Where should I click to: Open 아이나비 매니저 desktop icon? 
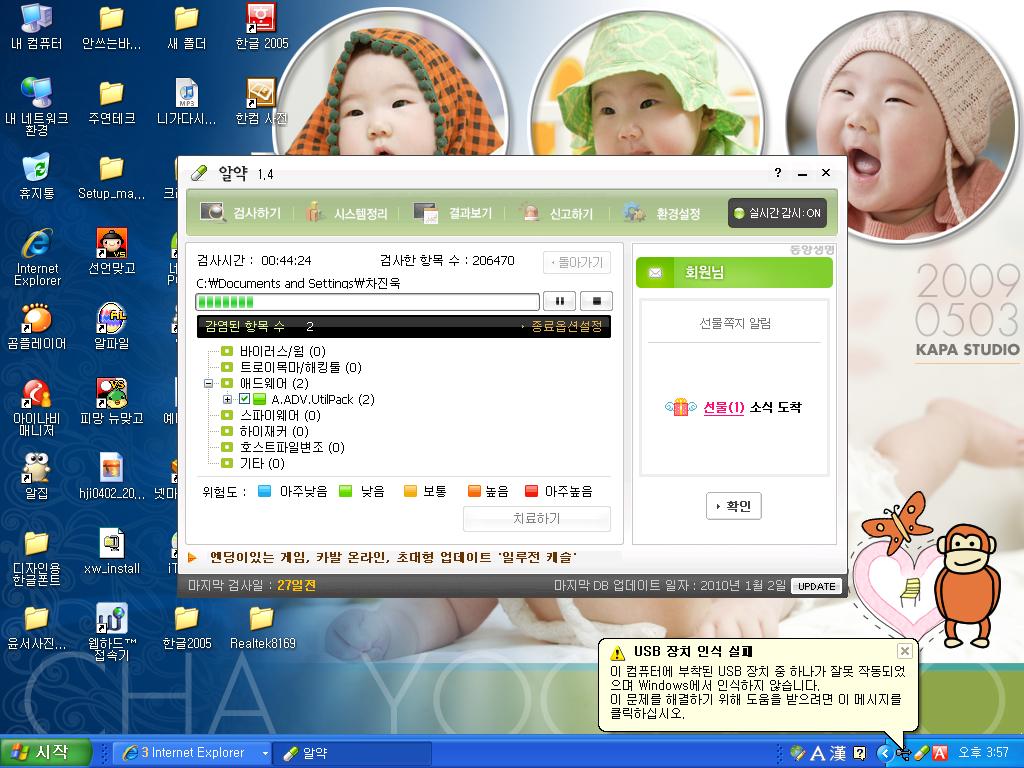click(37, 406)
